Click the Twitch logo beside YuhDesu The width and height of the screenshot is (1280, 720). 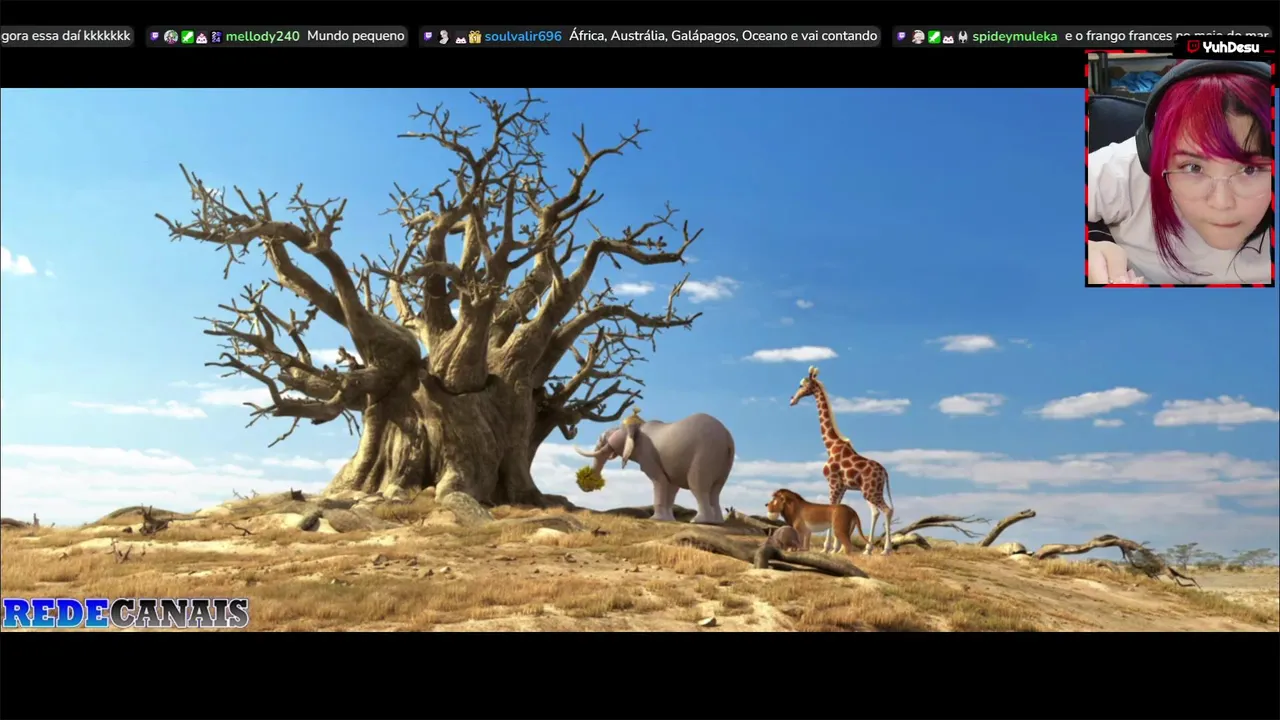tap(1193, 46)
